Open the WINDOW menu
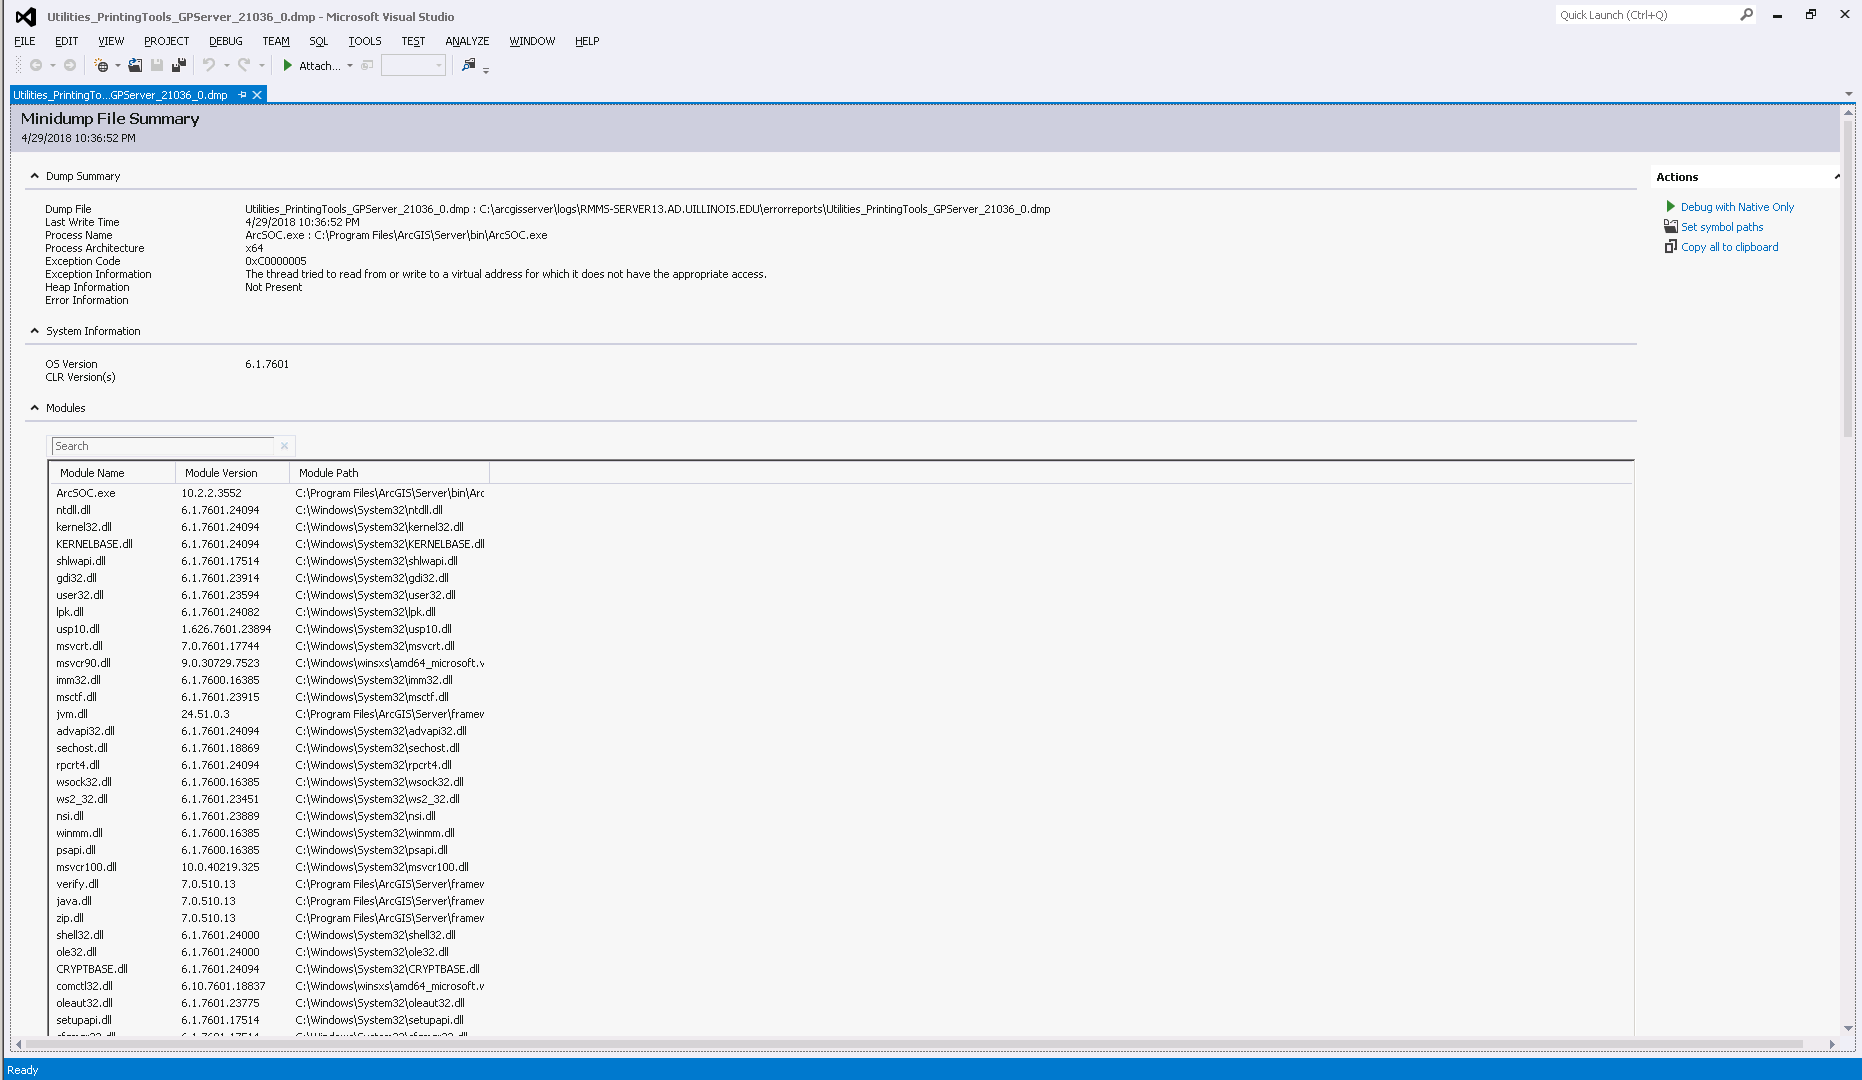 [x=532, y=41]
